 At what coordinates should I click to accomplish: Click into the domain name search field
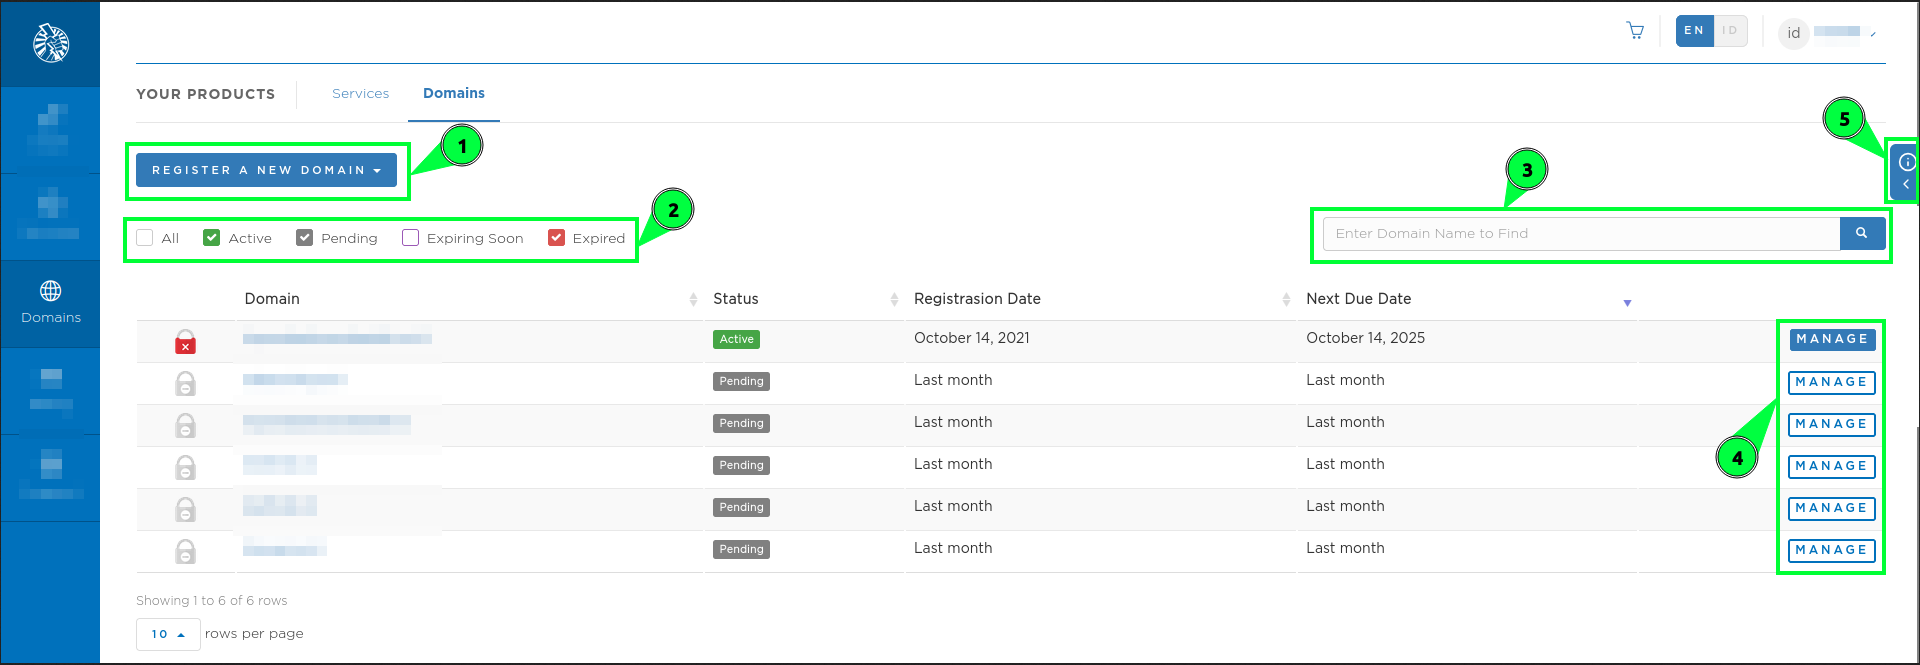coord(1581,233)
